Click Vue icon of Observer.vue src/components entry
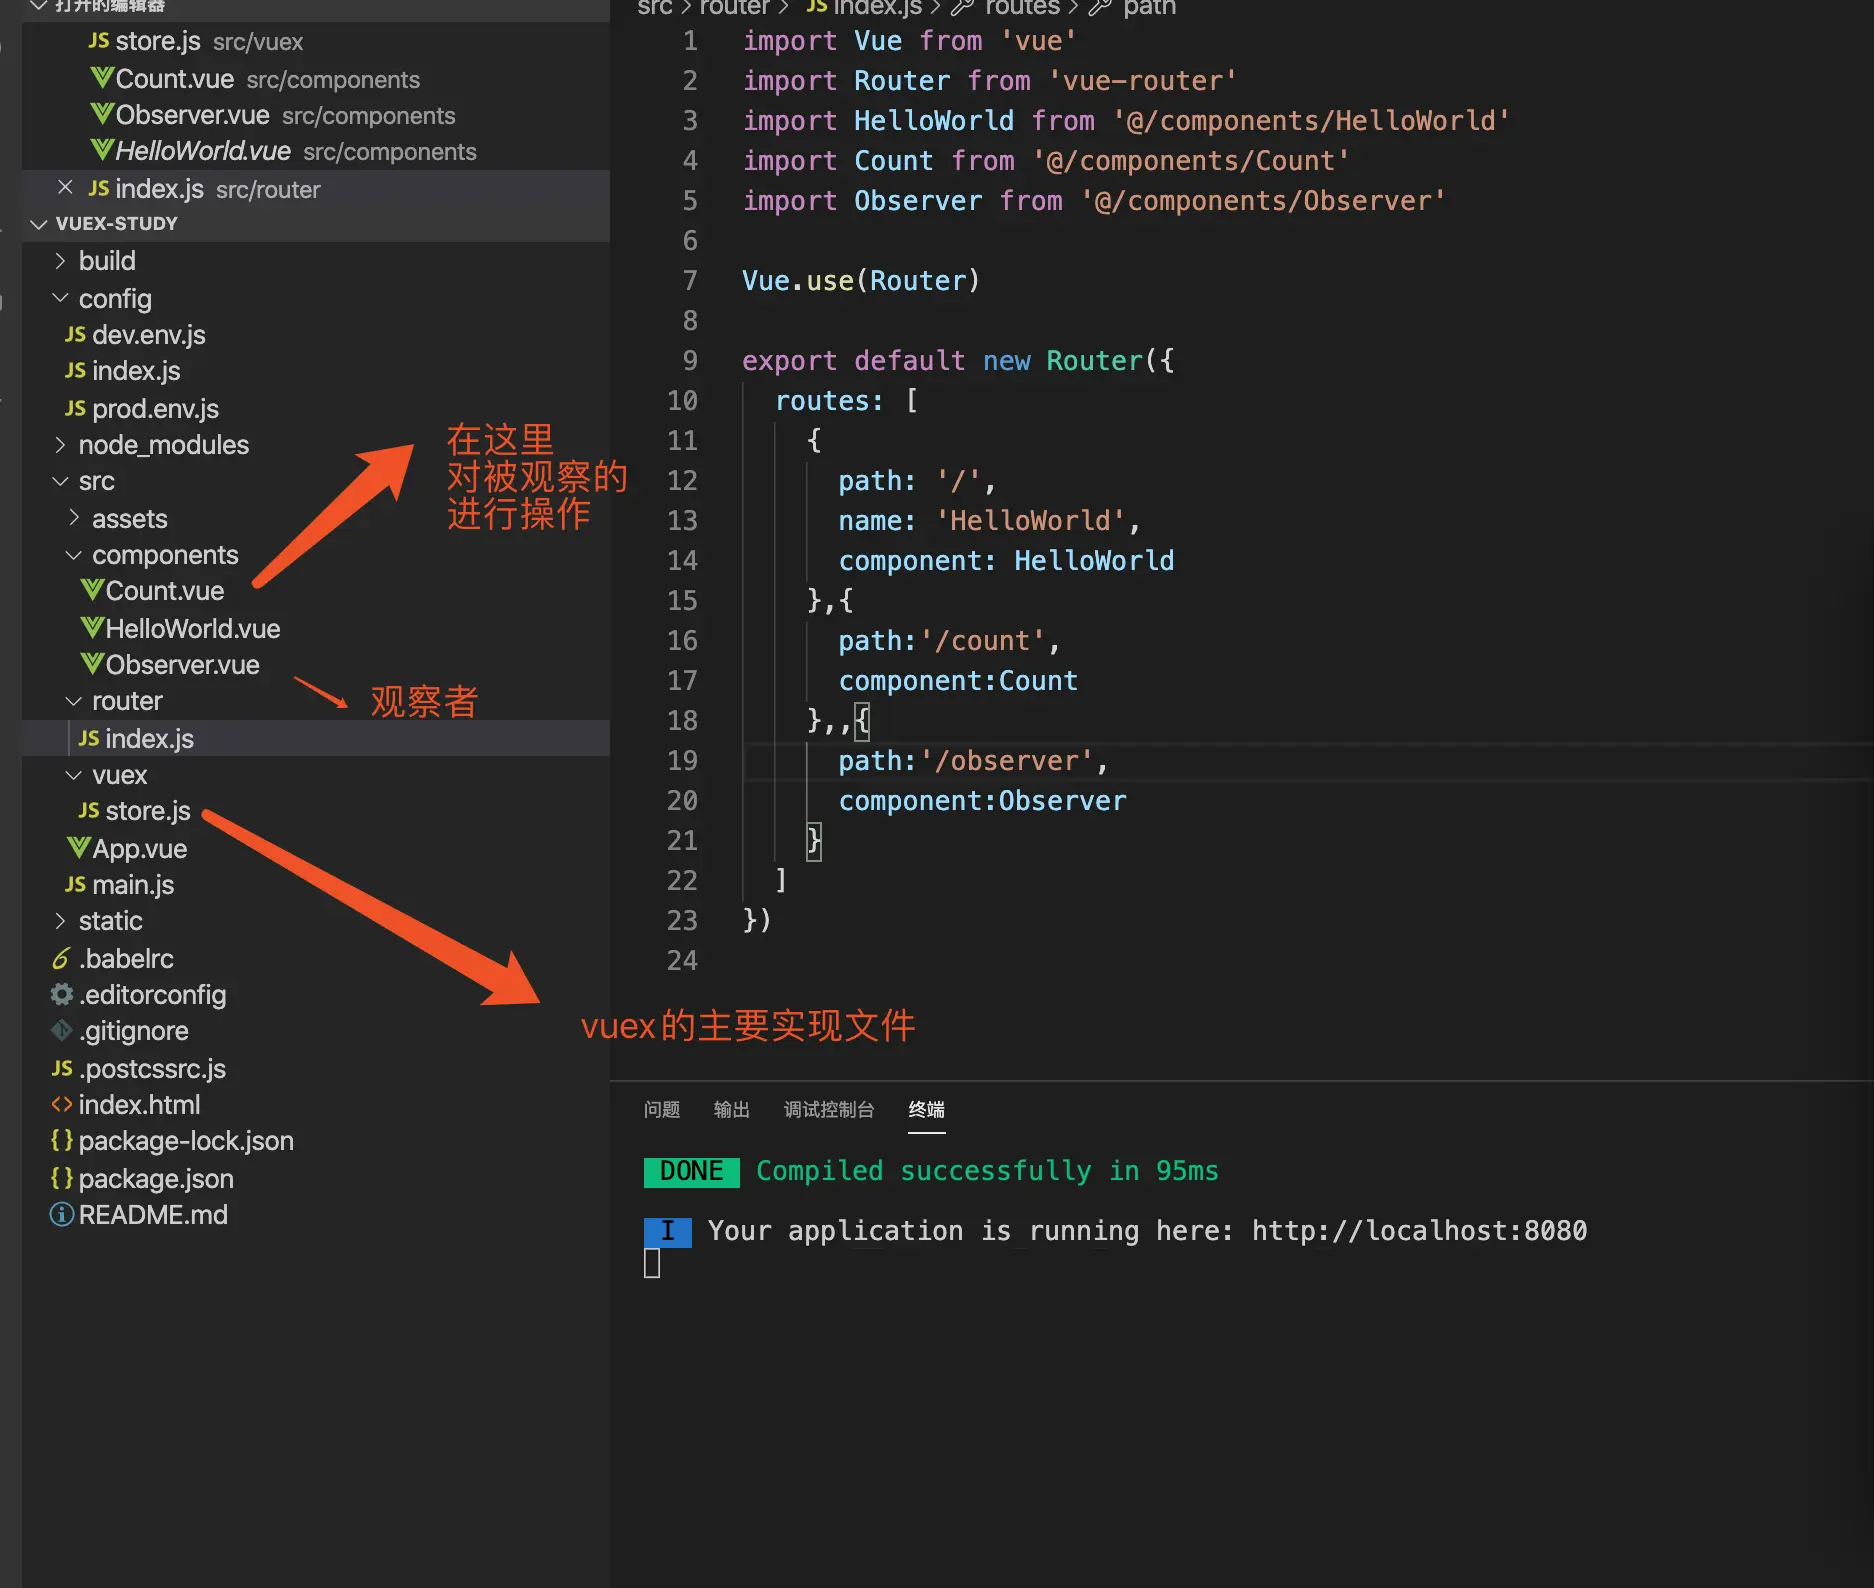The width and height of the screenshot is (1874, 1588). [x=102, y=114]
